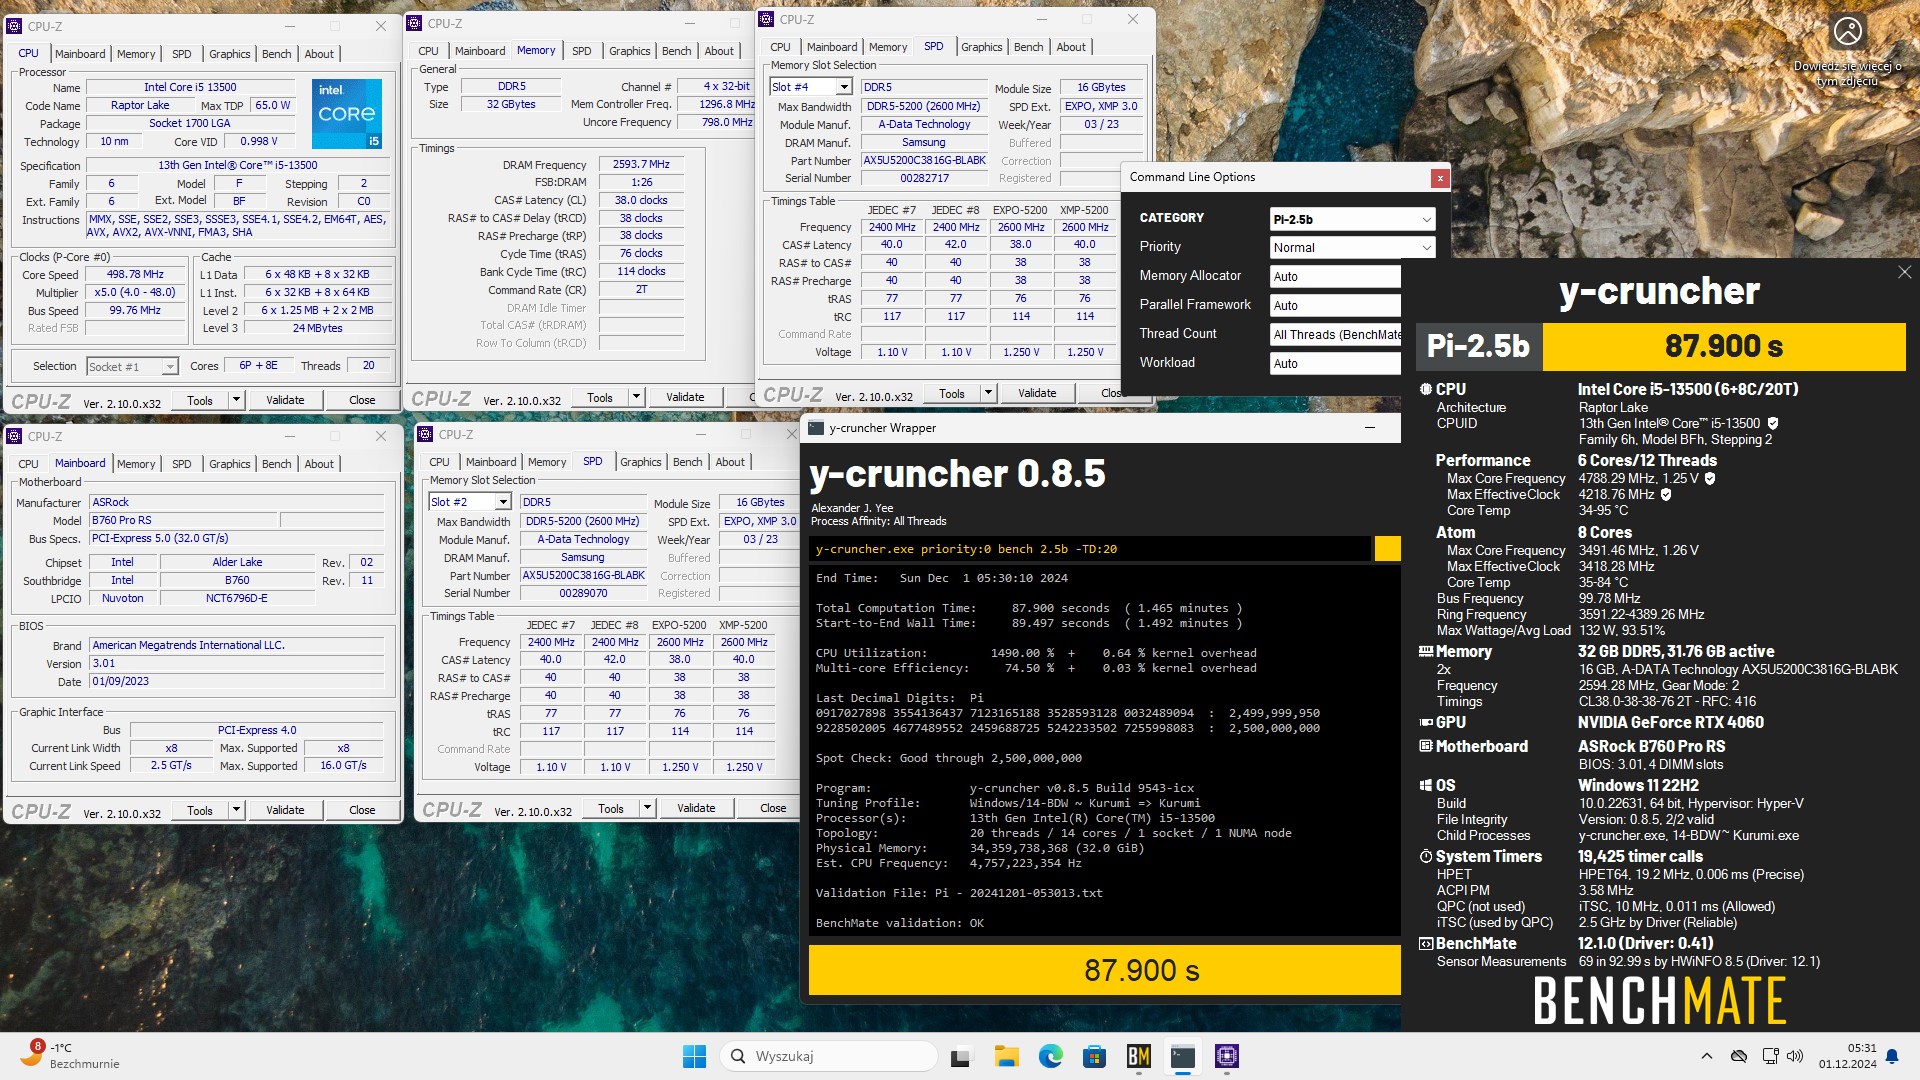Open the Windows Start menu
This screenshot has height=1080, width=1920.
(x=694, y=1056)
